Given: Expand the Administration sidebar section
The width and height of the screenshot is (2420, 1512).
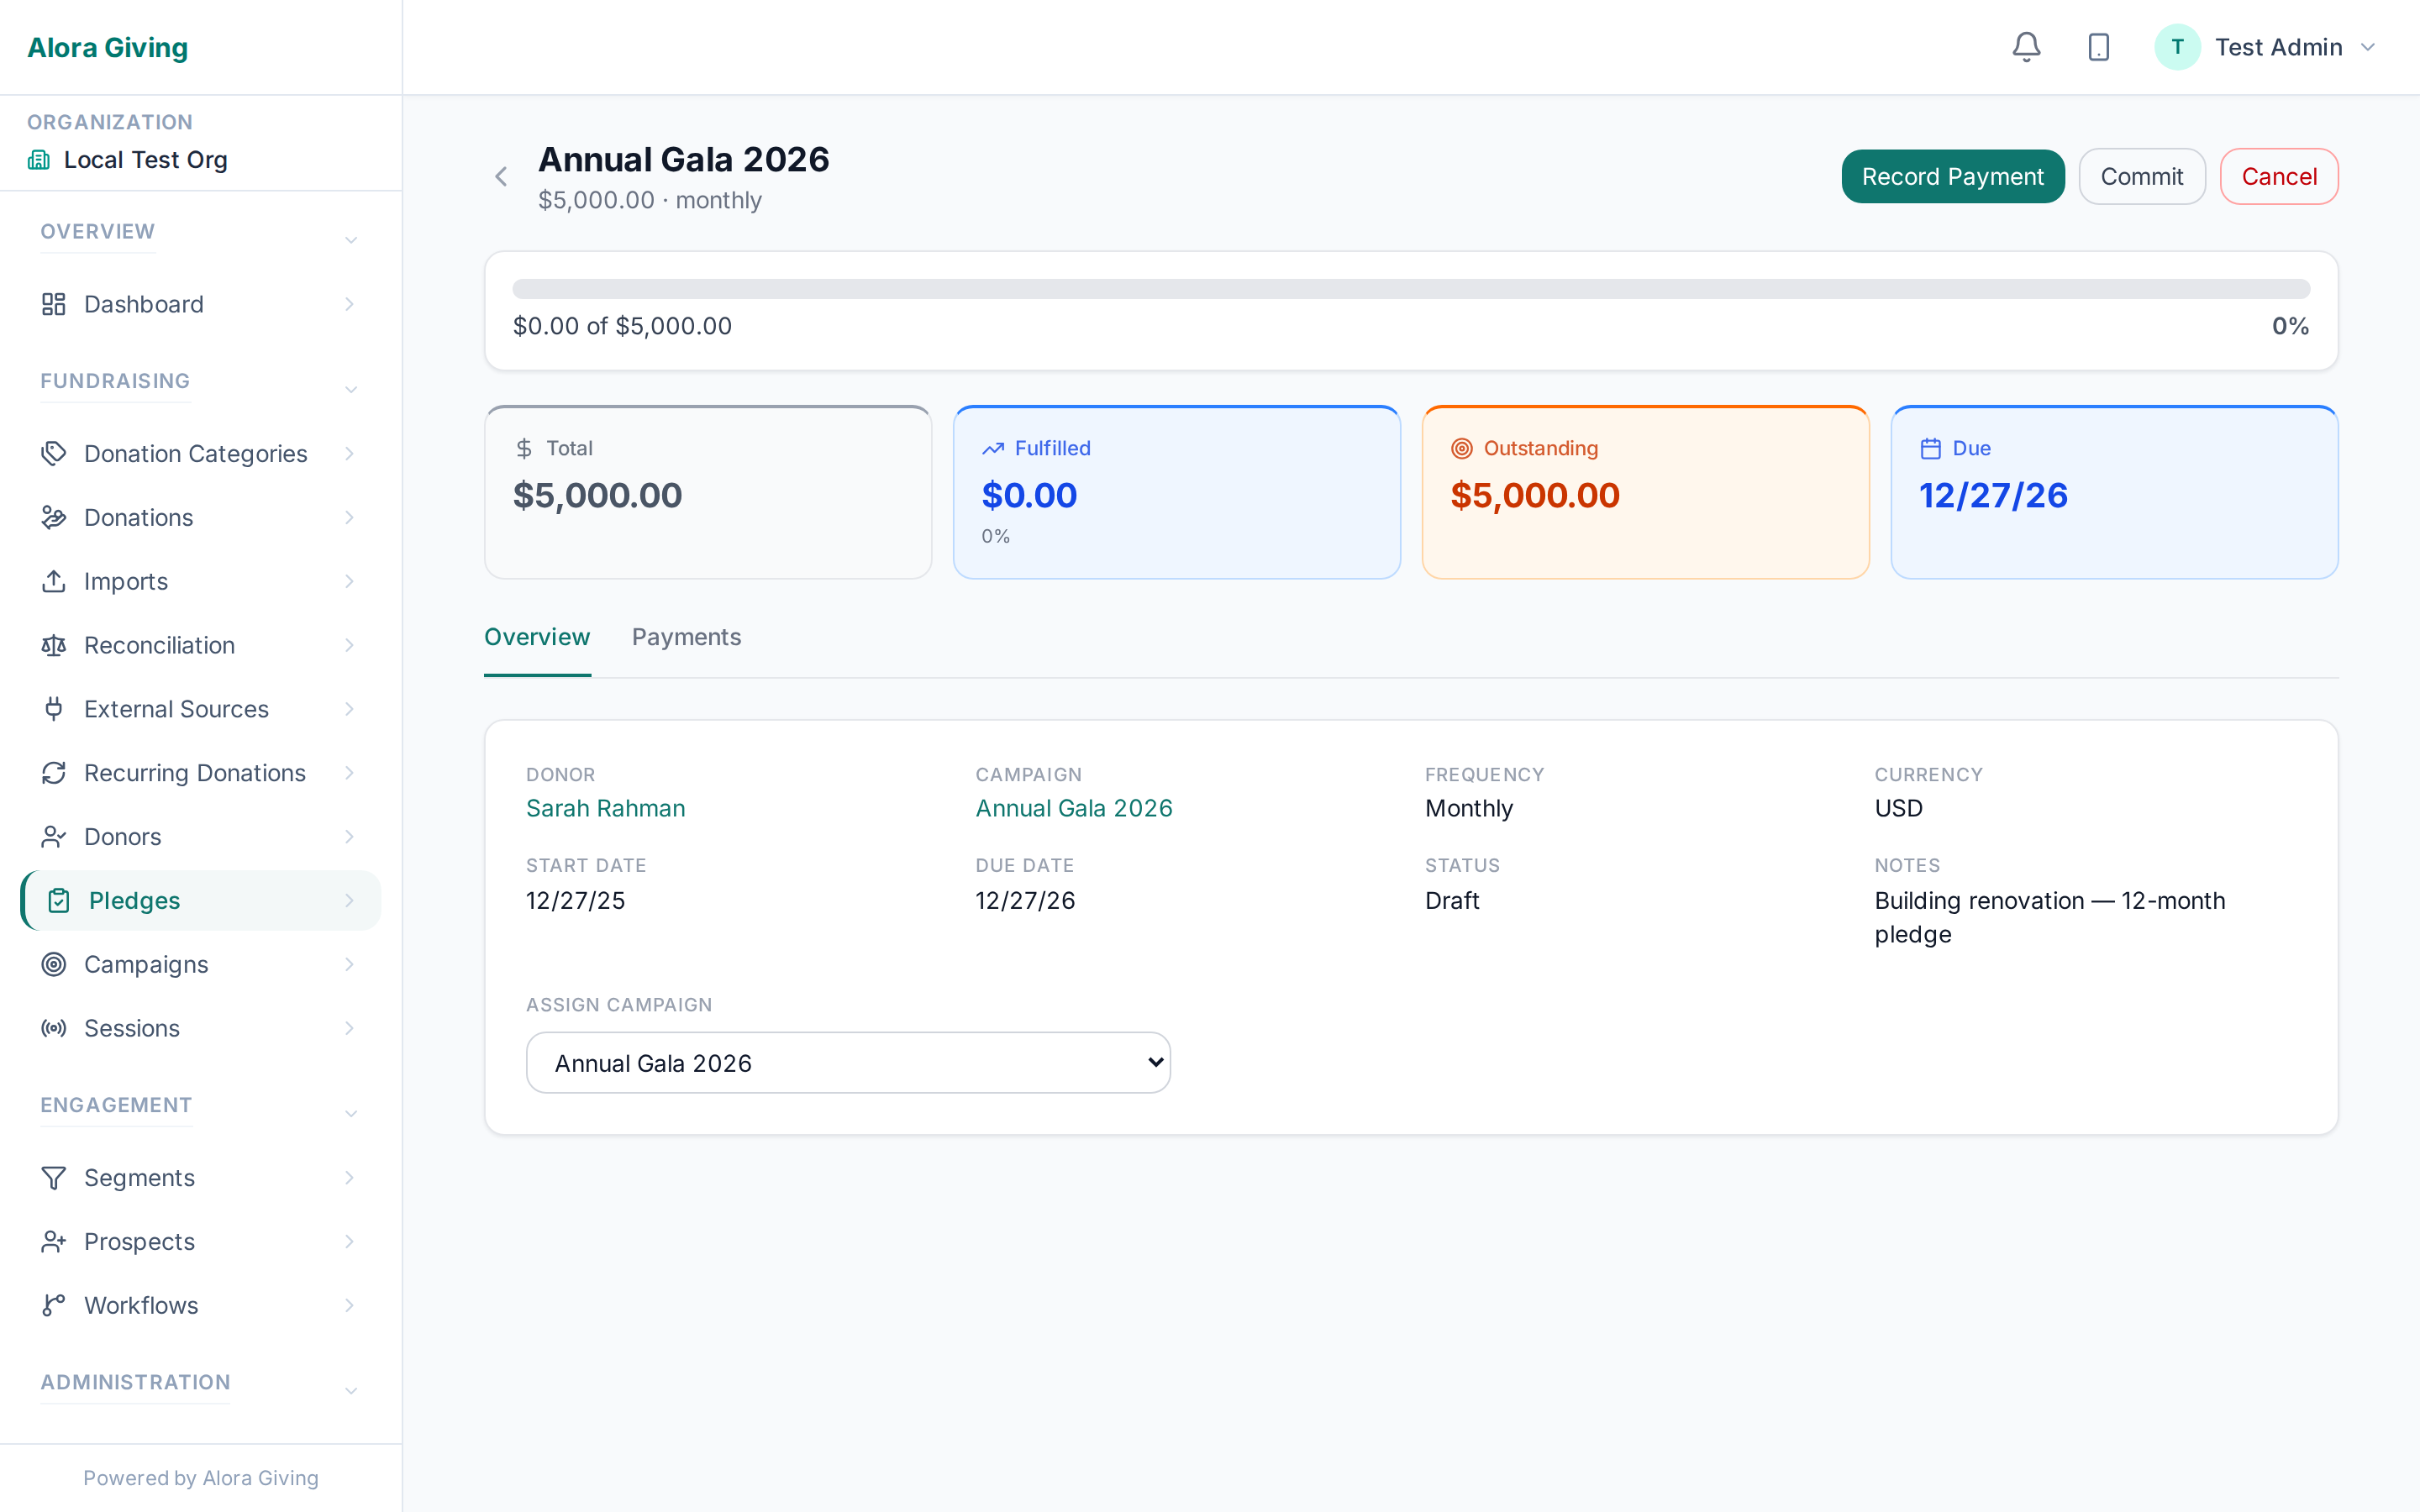Looking at the screenshot, I should (350, 1390).
